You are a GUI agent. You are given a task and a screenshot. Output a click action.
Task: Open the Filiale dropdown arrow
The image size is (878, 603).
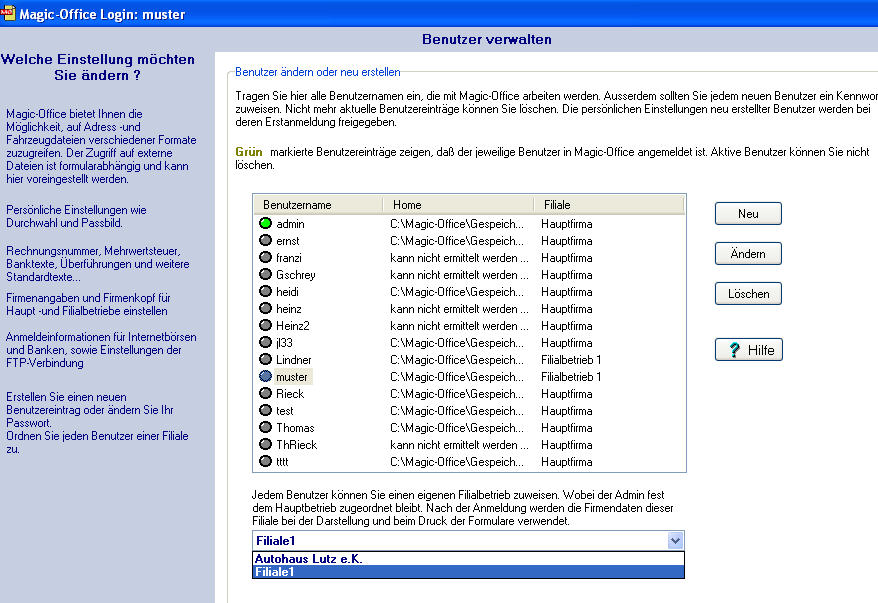pyautogui.click(x=675, y=541)
